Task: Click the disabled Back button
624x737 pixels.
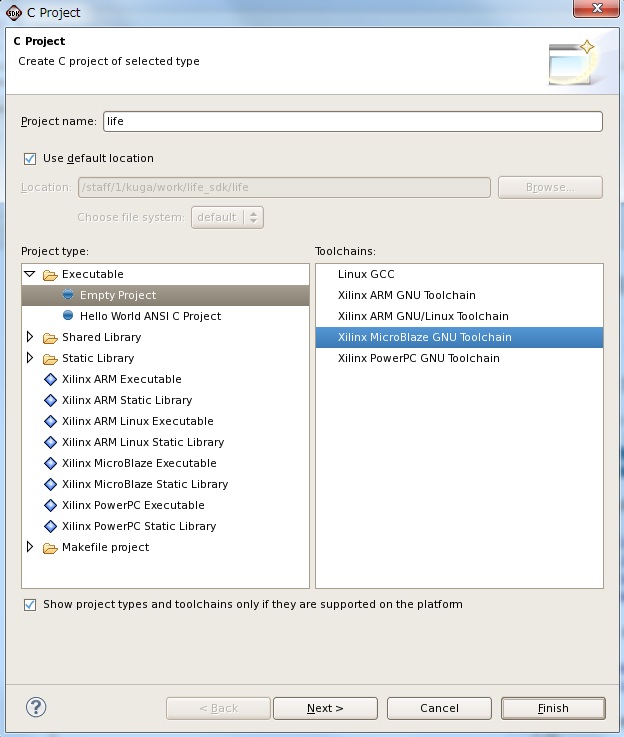Action: 218,708
